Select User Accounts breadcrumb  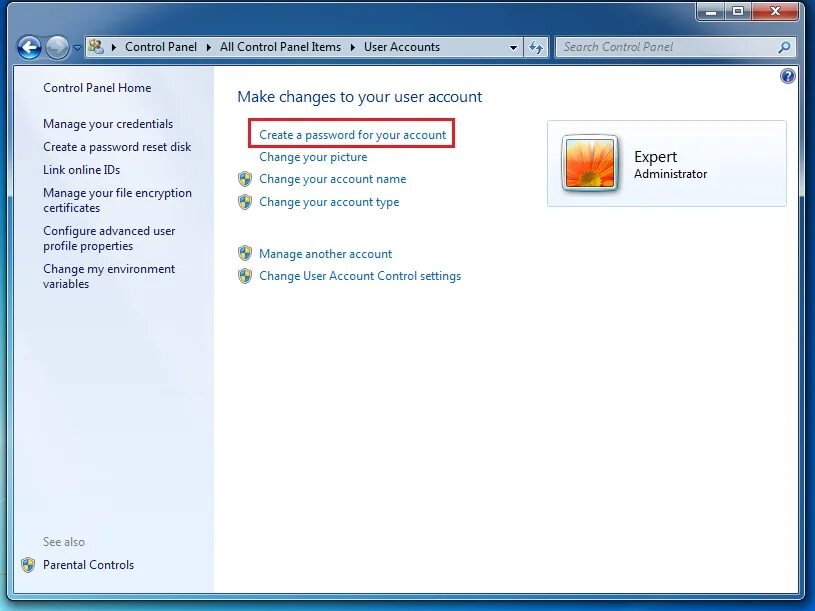tap(401, 47)
